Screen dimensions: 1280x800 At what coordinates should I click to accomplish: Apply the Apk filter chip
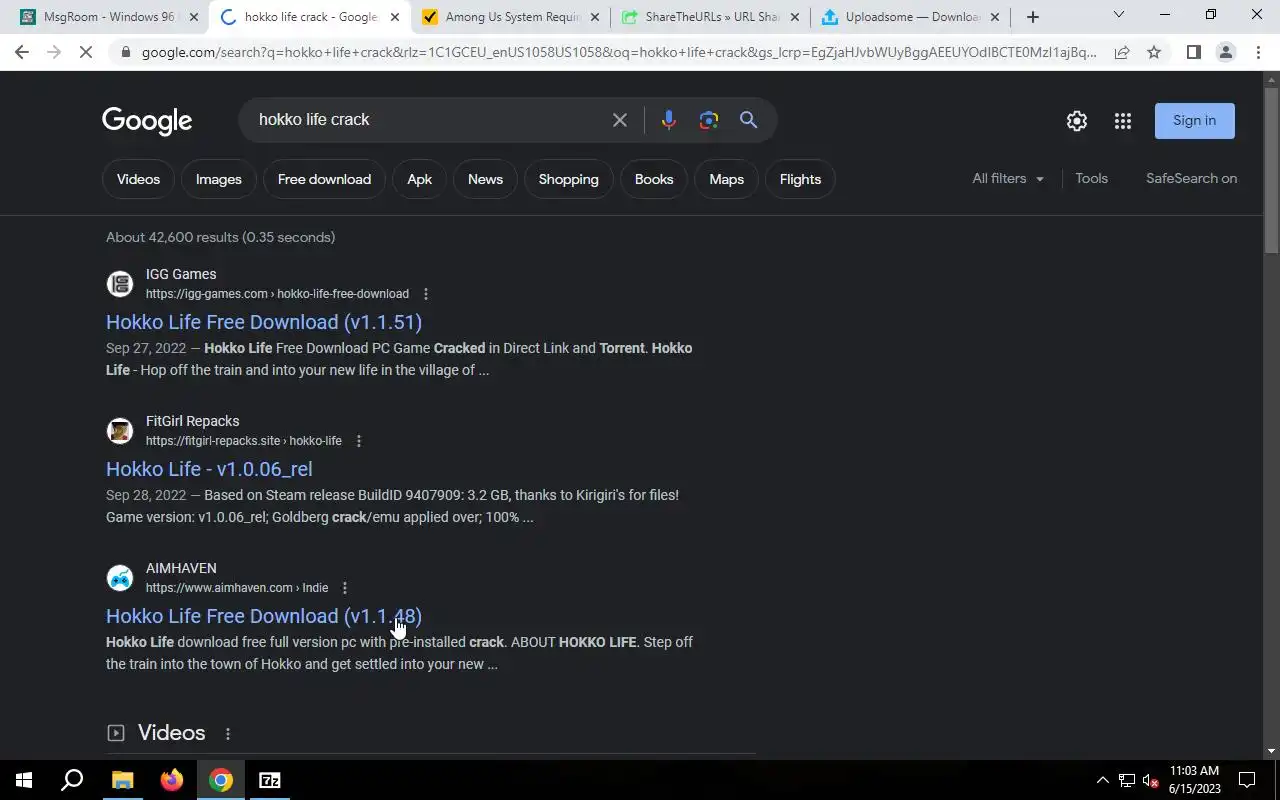coord(419,180)
